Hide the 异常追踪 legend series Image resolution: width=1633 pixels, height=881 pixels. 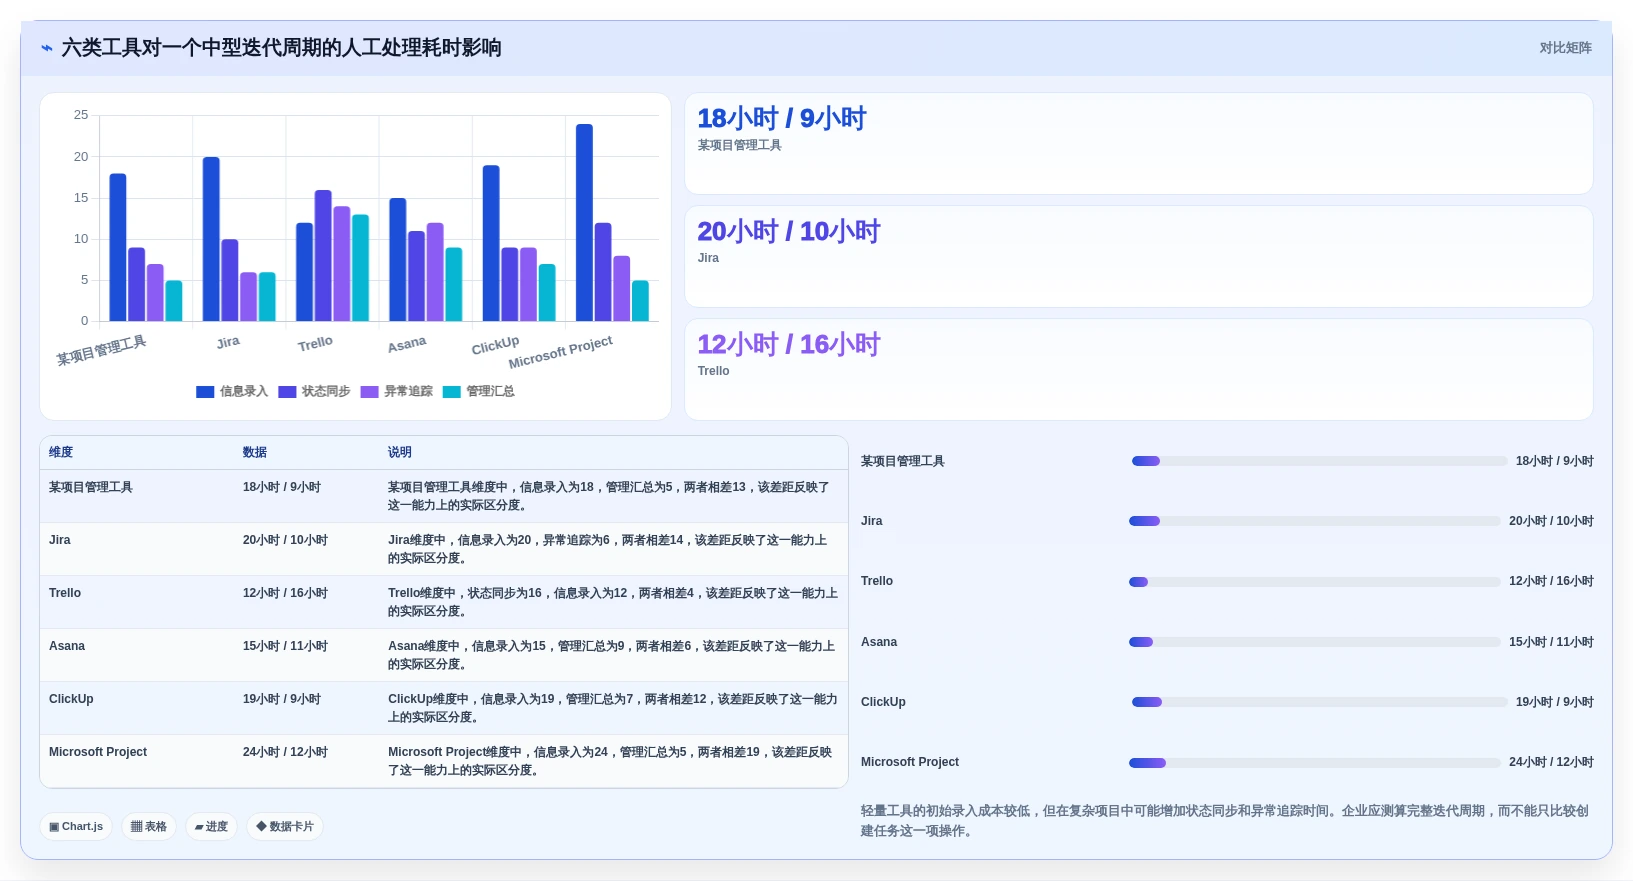point(397,392)
